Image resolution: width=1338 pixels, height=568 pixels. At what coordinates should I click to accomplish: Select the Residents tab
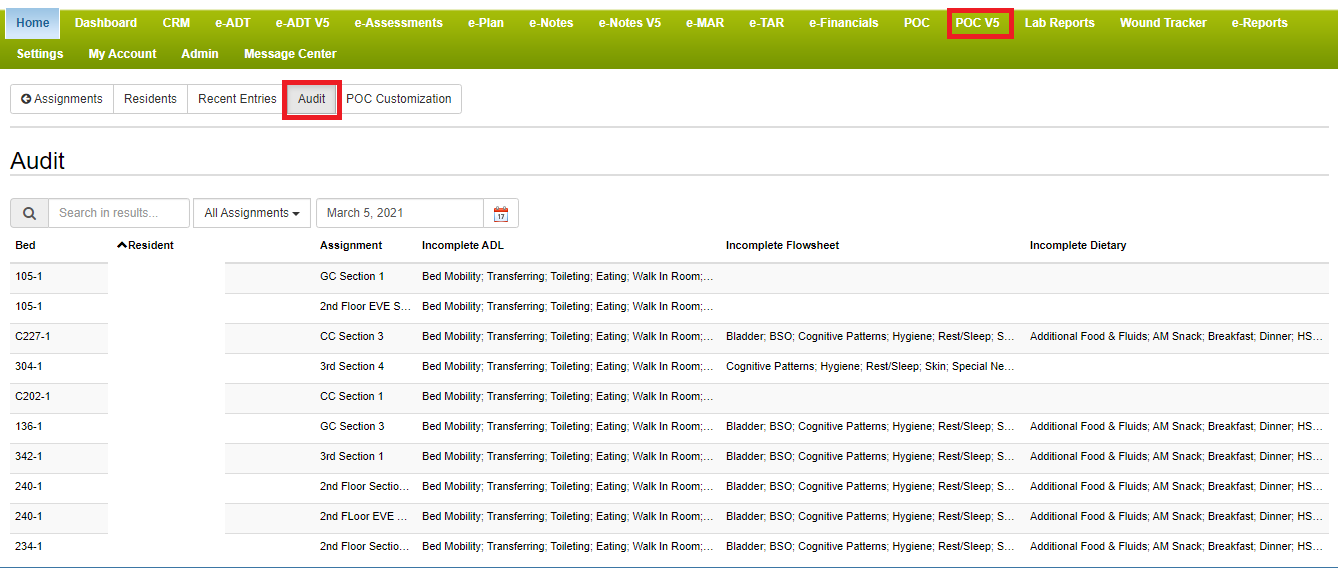pyautogui.click(x=150, y=99)
